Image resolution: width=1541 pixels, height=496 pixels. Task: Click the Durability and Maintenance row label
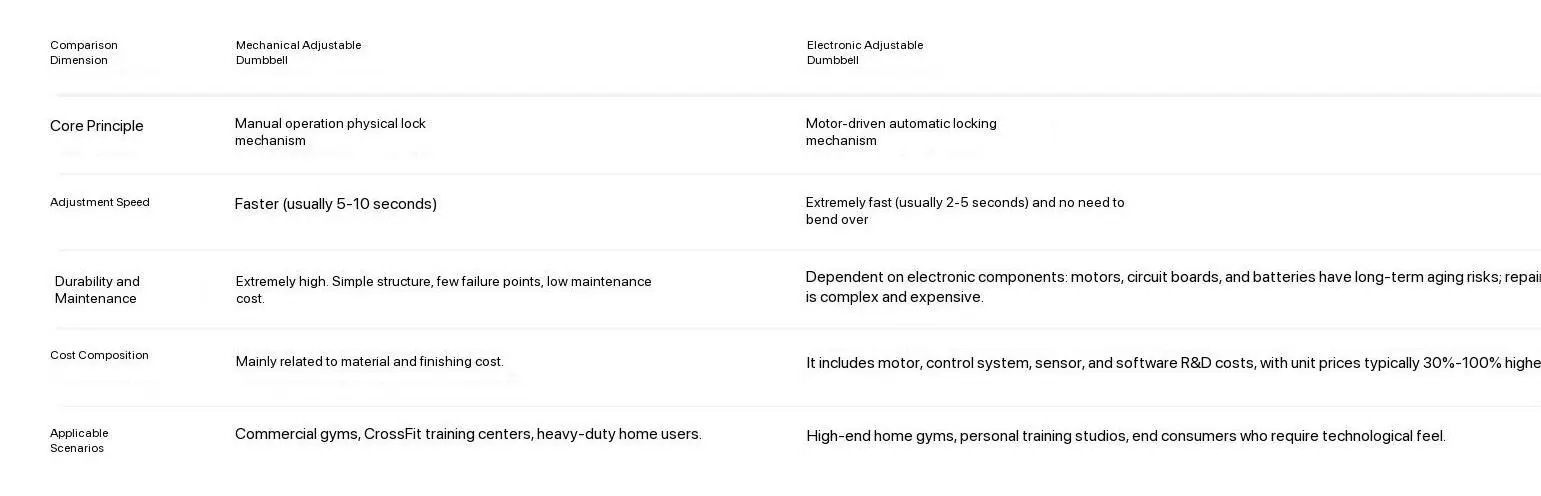tap(97, 289)
